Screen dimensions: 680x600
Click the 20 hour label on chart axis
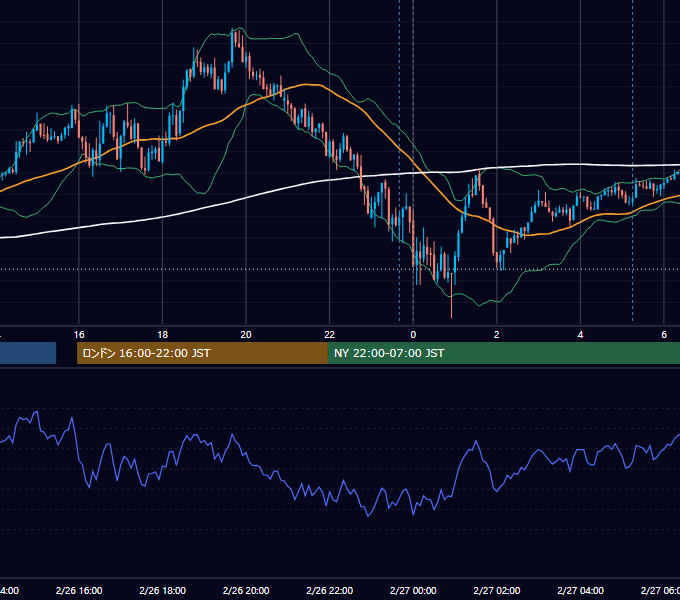tap(246, 335)
